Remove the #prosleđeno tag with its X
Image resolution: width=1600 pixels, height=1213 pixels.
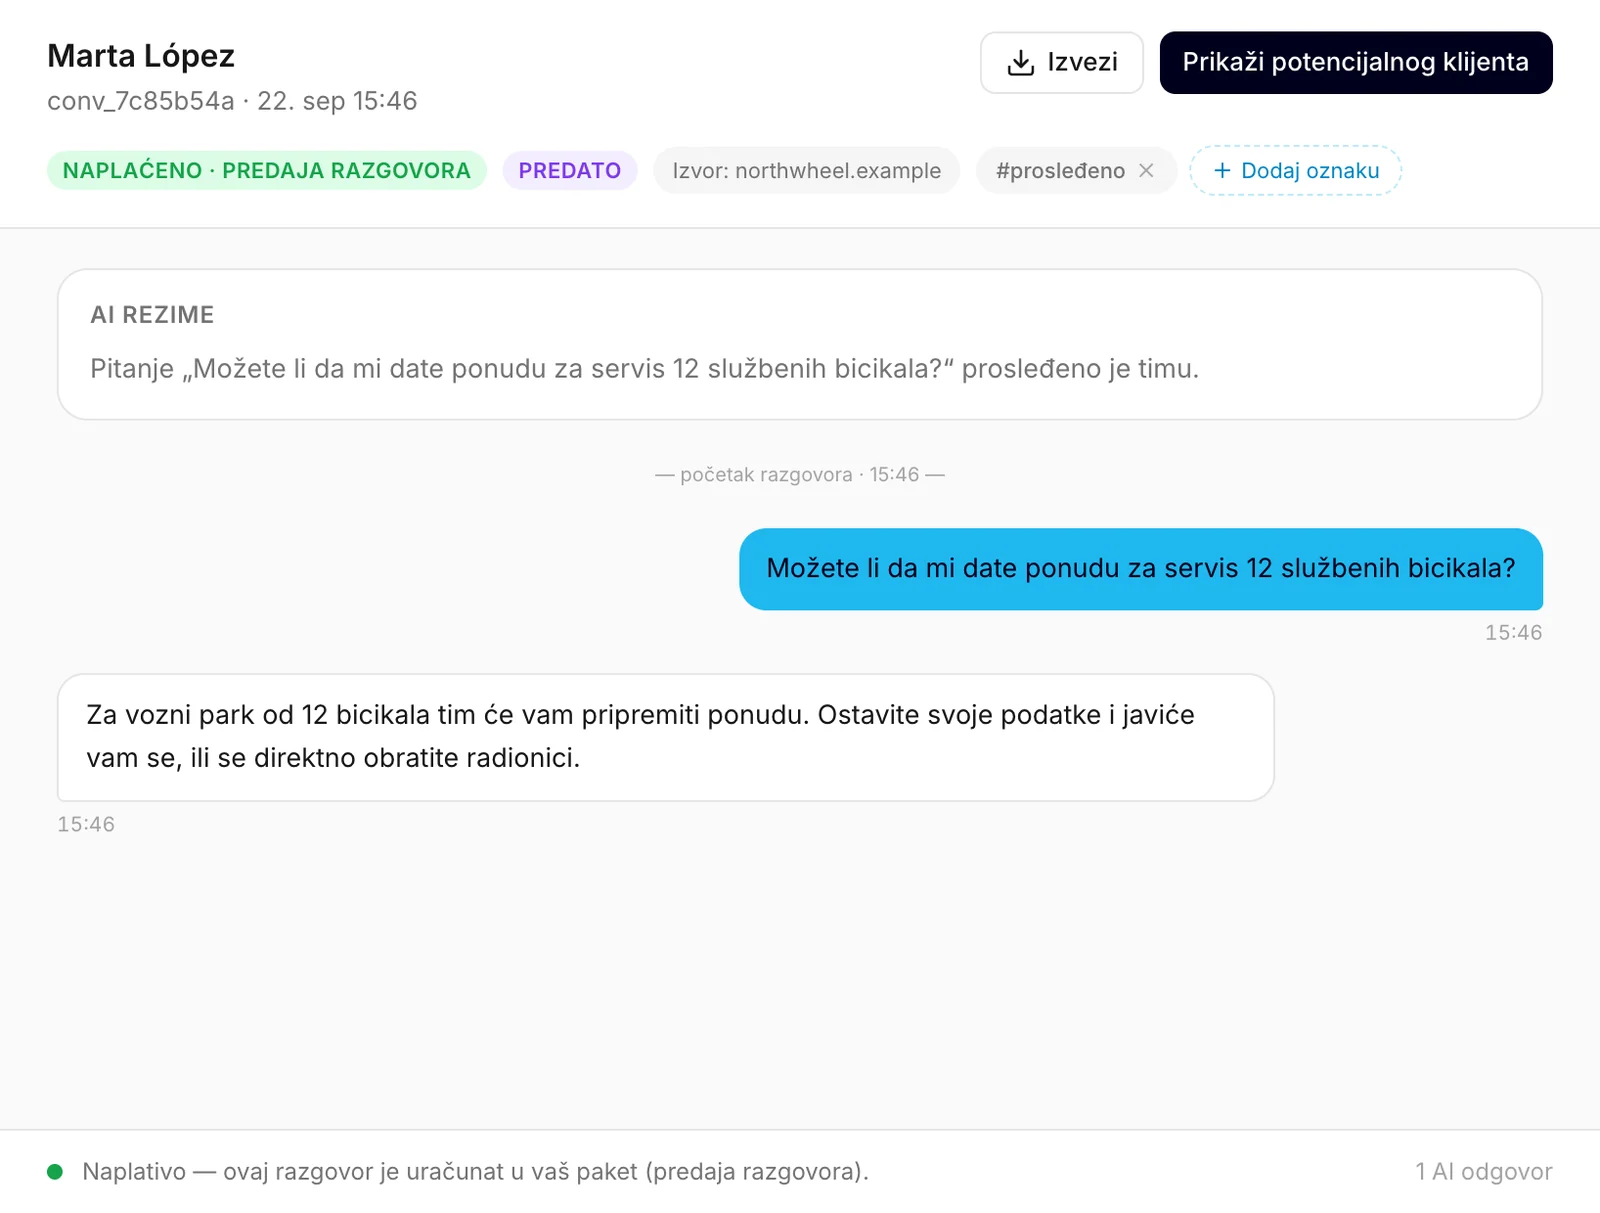1146,171
